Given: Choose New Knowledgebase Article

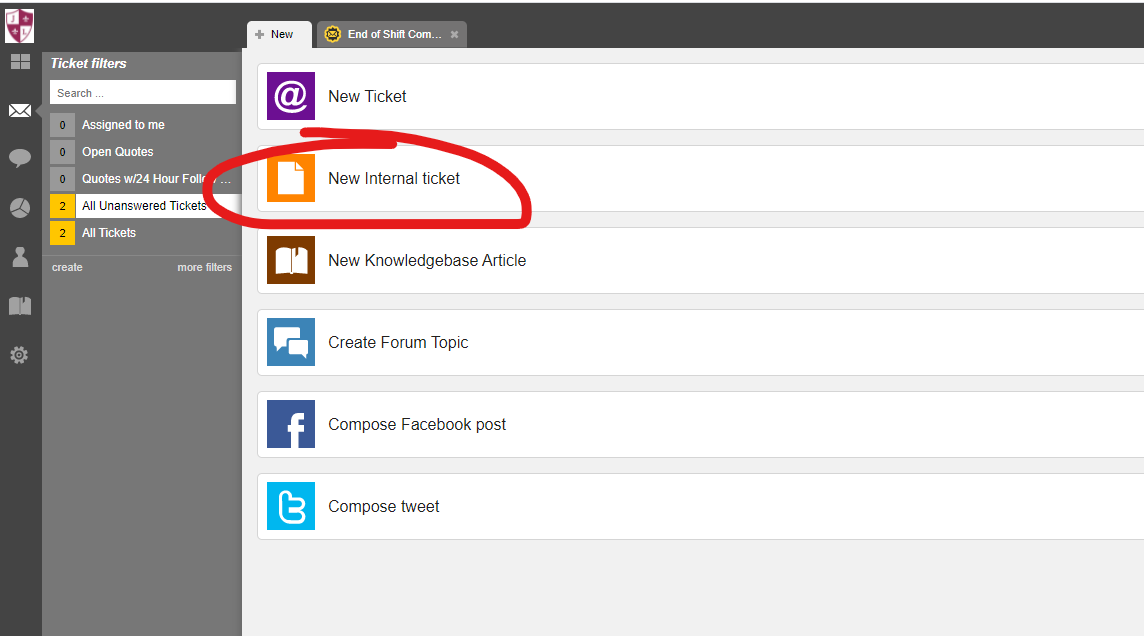Looking at the screenshot, I should [x=700, y=260].
